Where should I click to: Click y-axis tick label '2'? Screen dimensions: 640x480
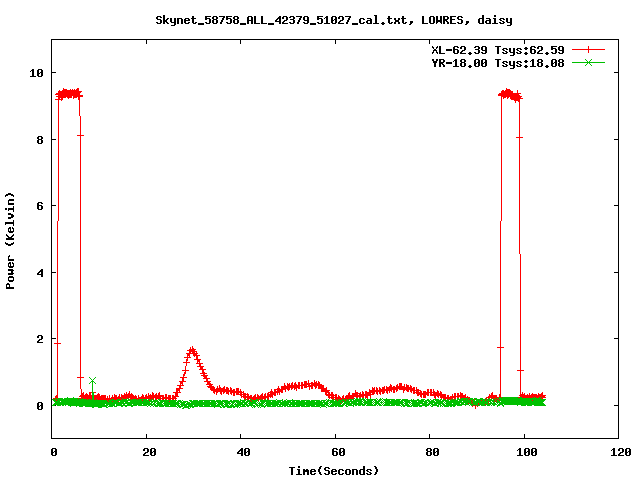tap(40, 339)
